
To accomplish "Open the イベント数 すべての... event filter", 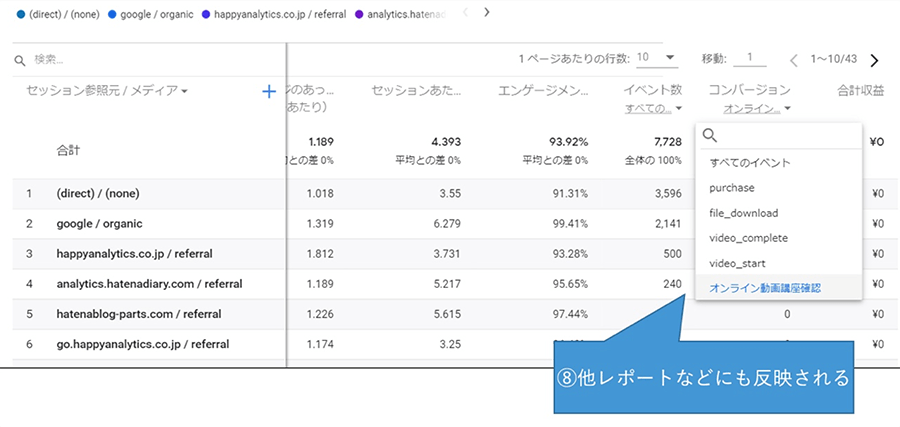I will pos(653,108).
